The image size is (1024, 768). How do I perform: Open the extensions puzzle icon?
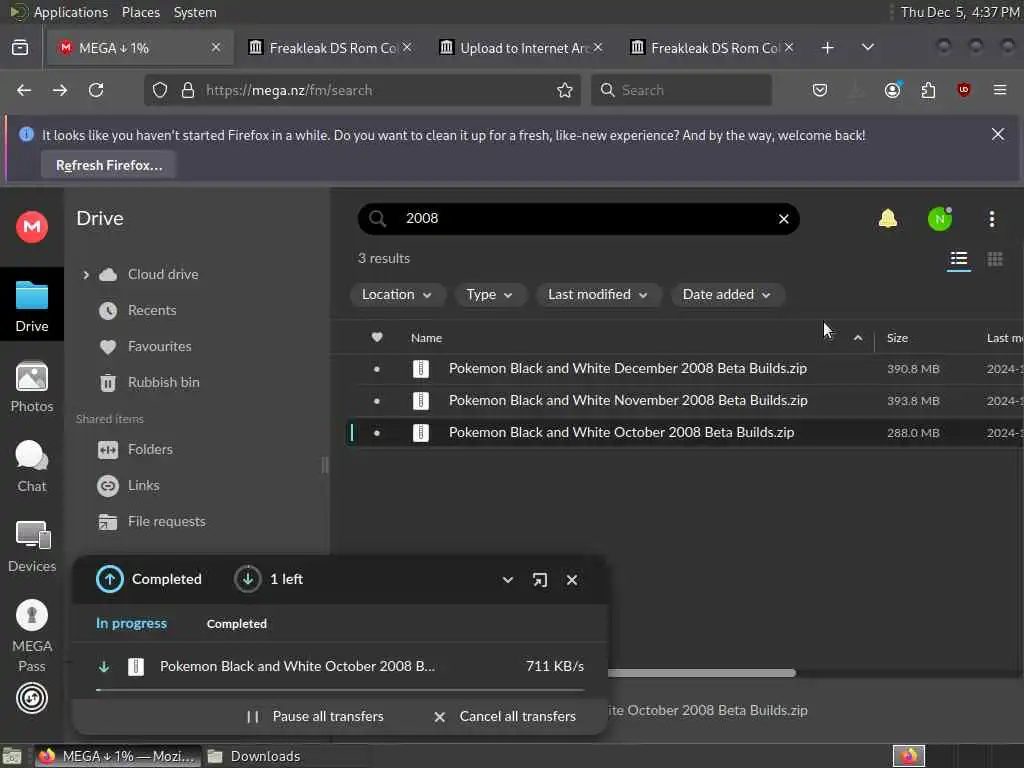(928, 90)
